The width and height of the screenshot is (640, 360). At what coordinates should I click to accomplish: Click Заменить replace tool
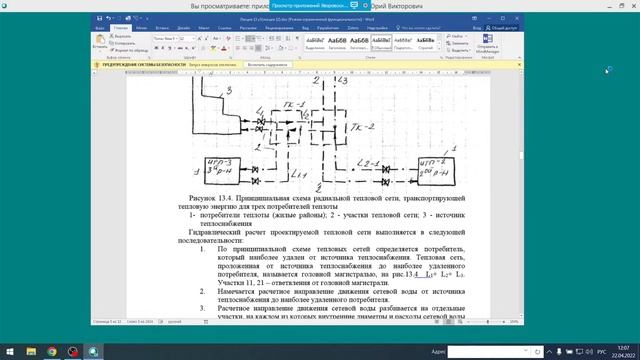pyautogui.click(x=458, y=43)
